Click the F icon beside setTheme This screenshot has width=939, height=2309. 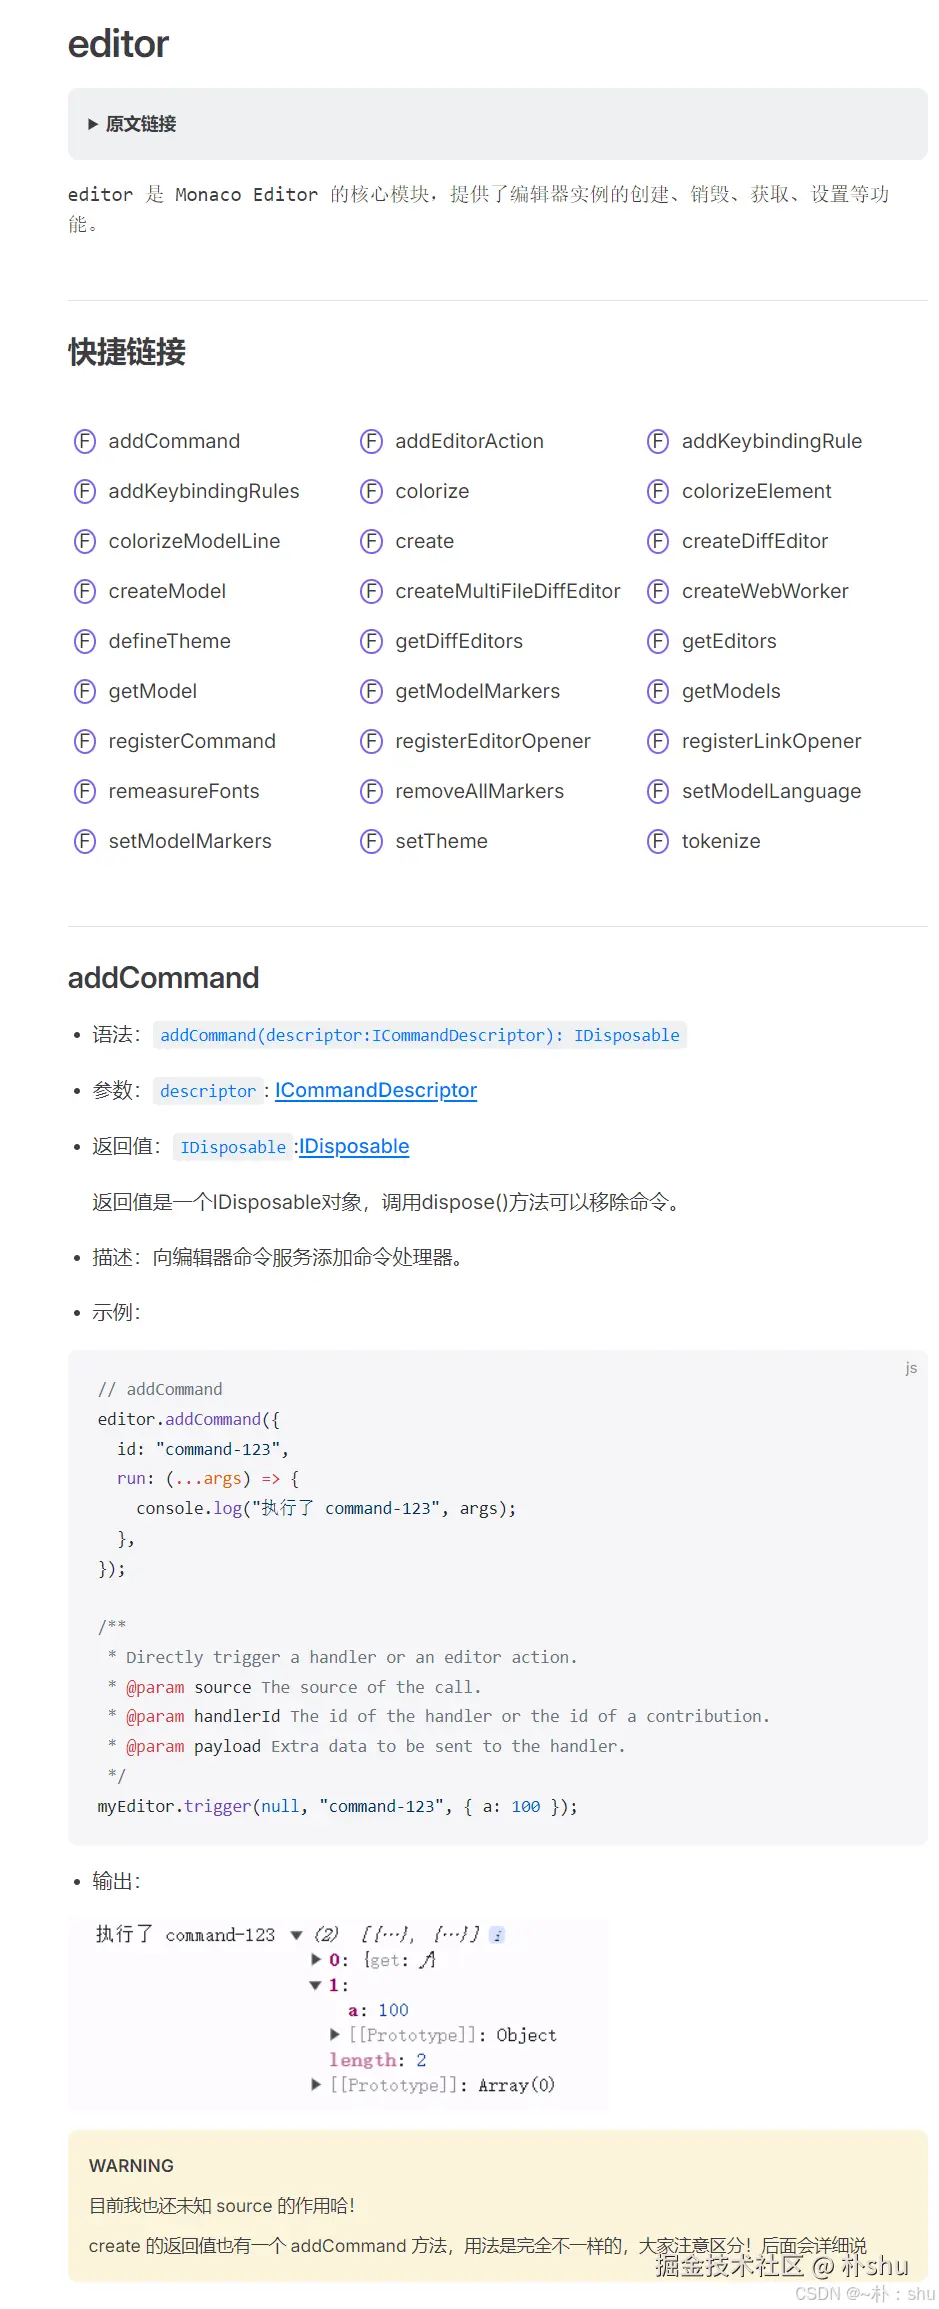click(x=371, y=841)
